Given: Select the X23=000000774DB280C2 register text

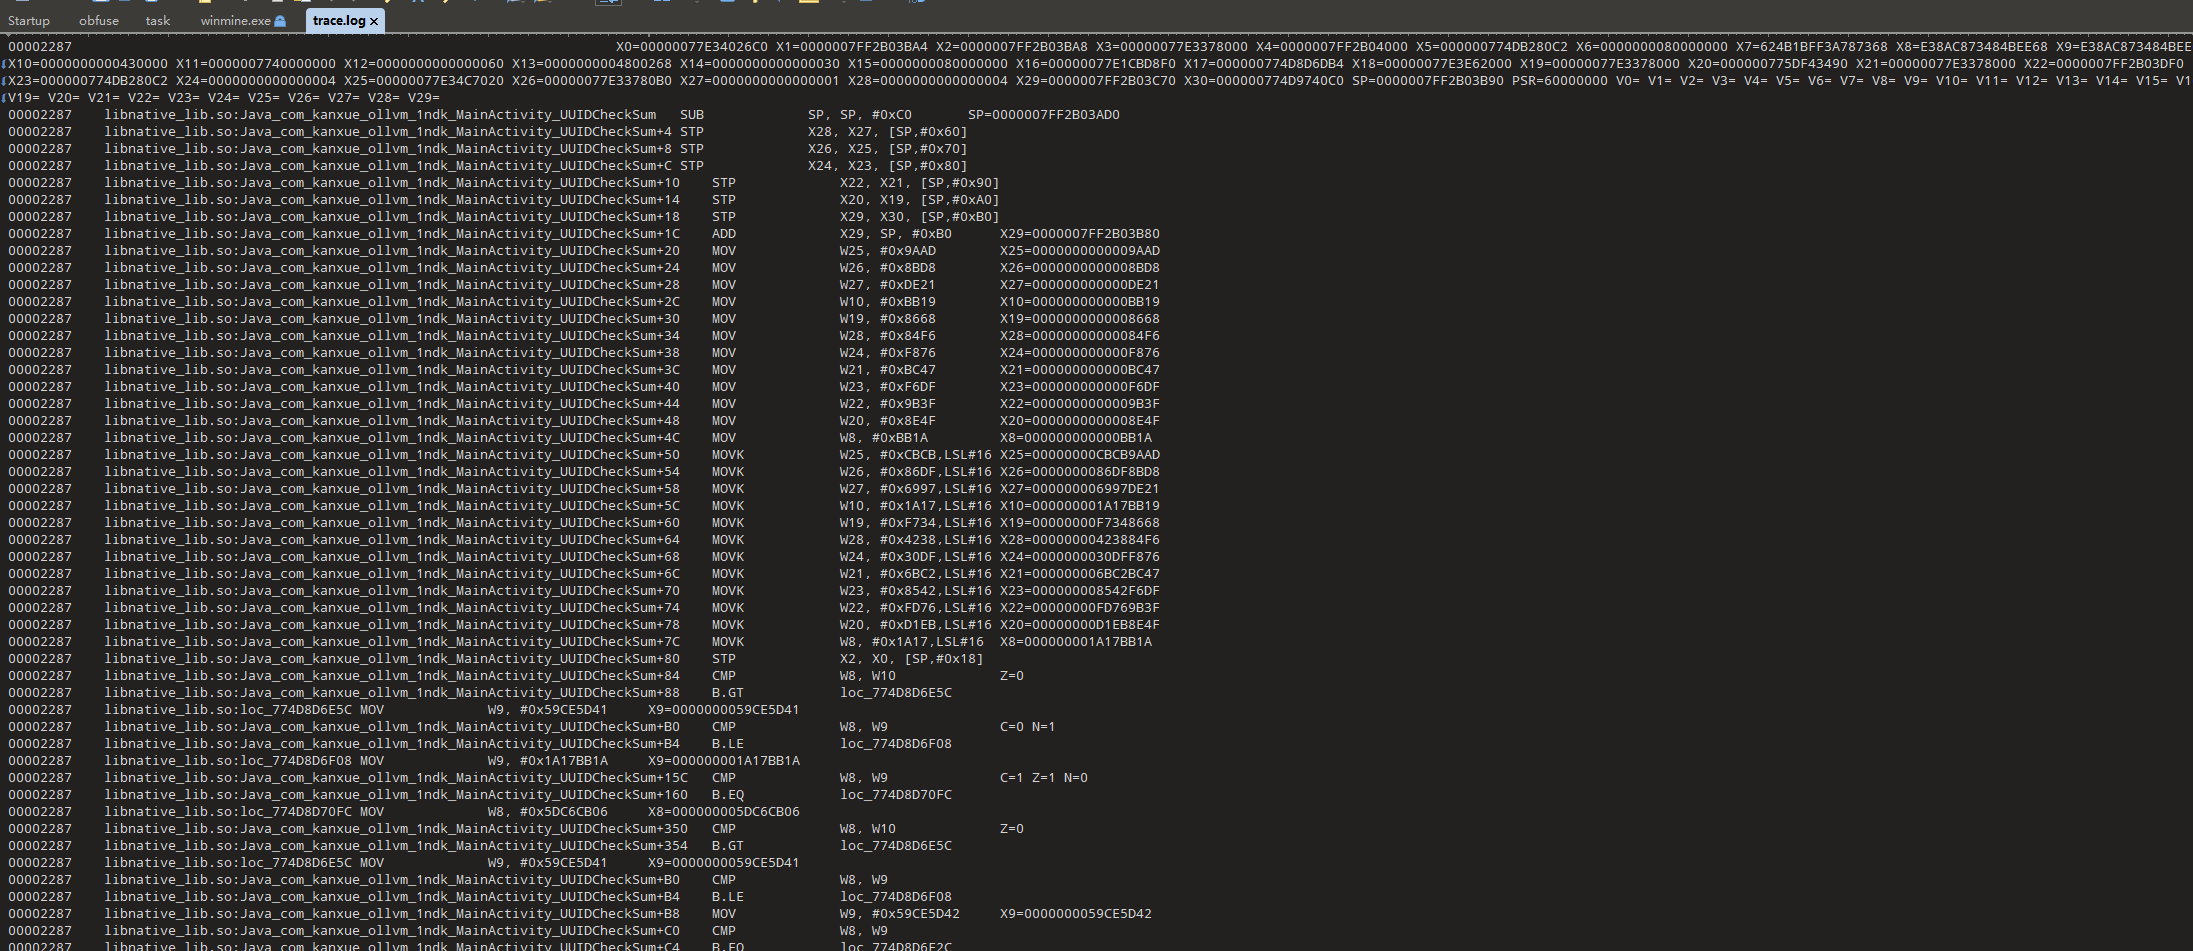Looking at the screenshot, I should tap(88, 81).
